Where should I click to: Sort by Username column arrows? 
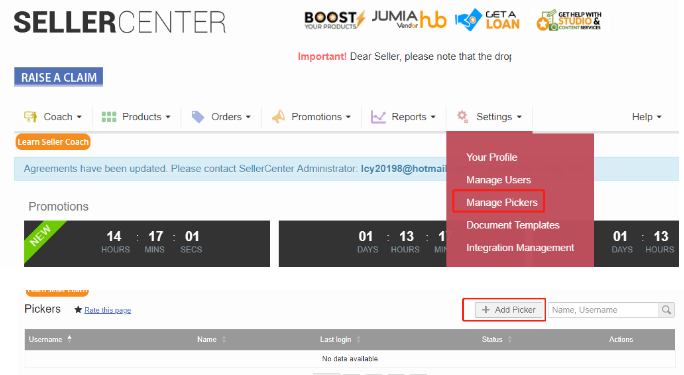(x=69, y=339)
